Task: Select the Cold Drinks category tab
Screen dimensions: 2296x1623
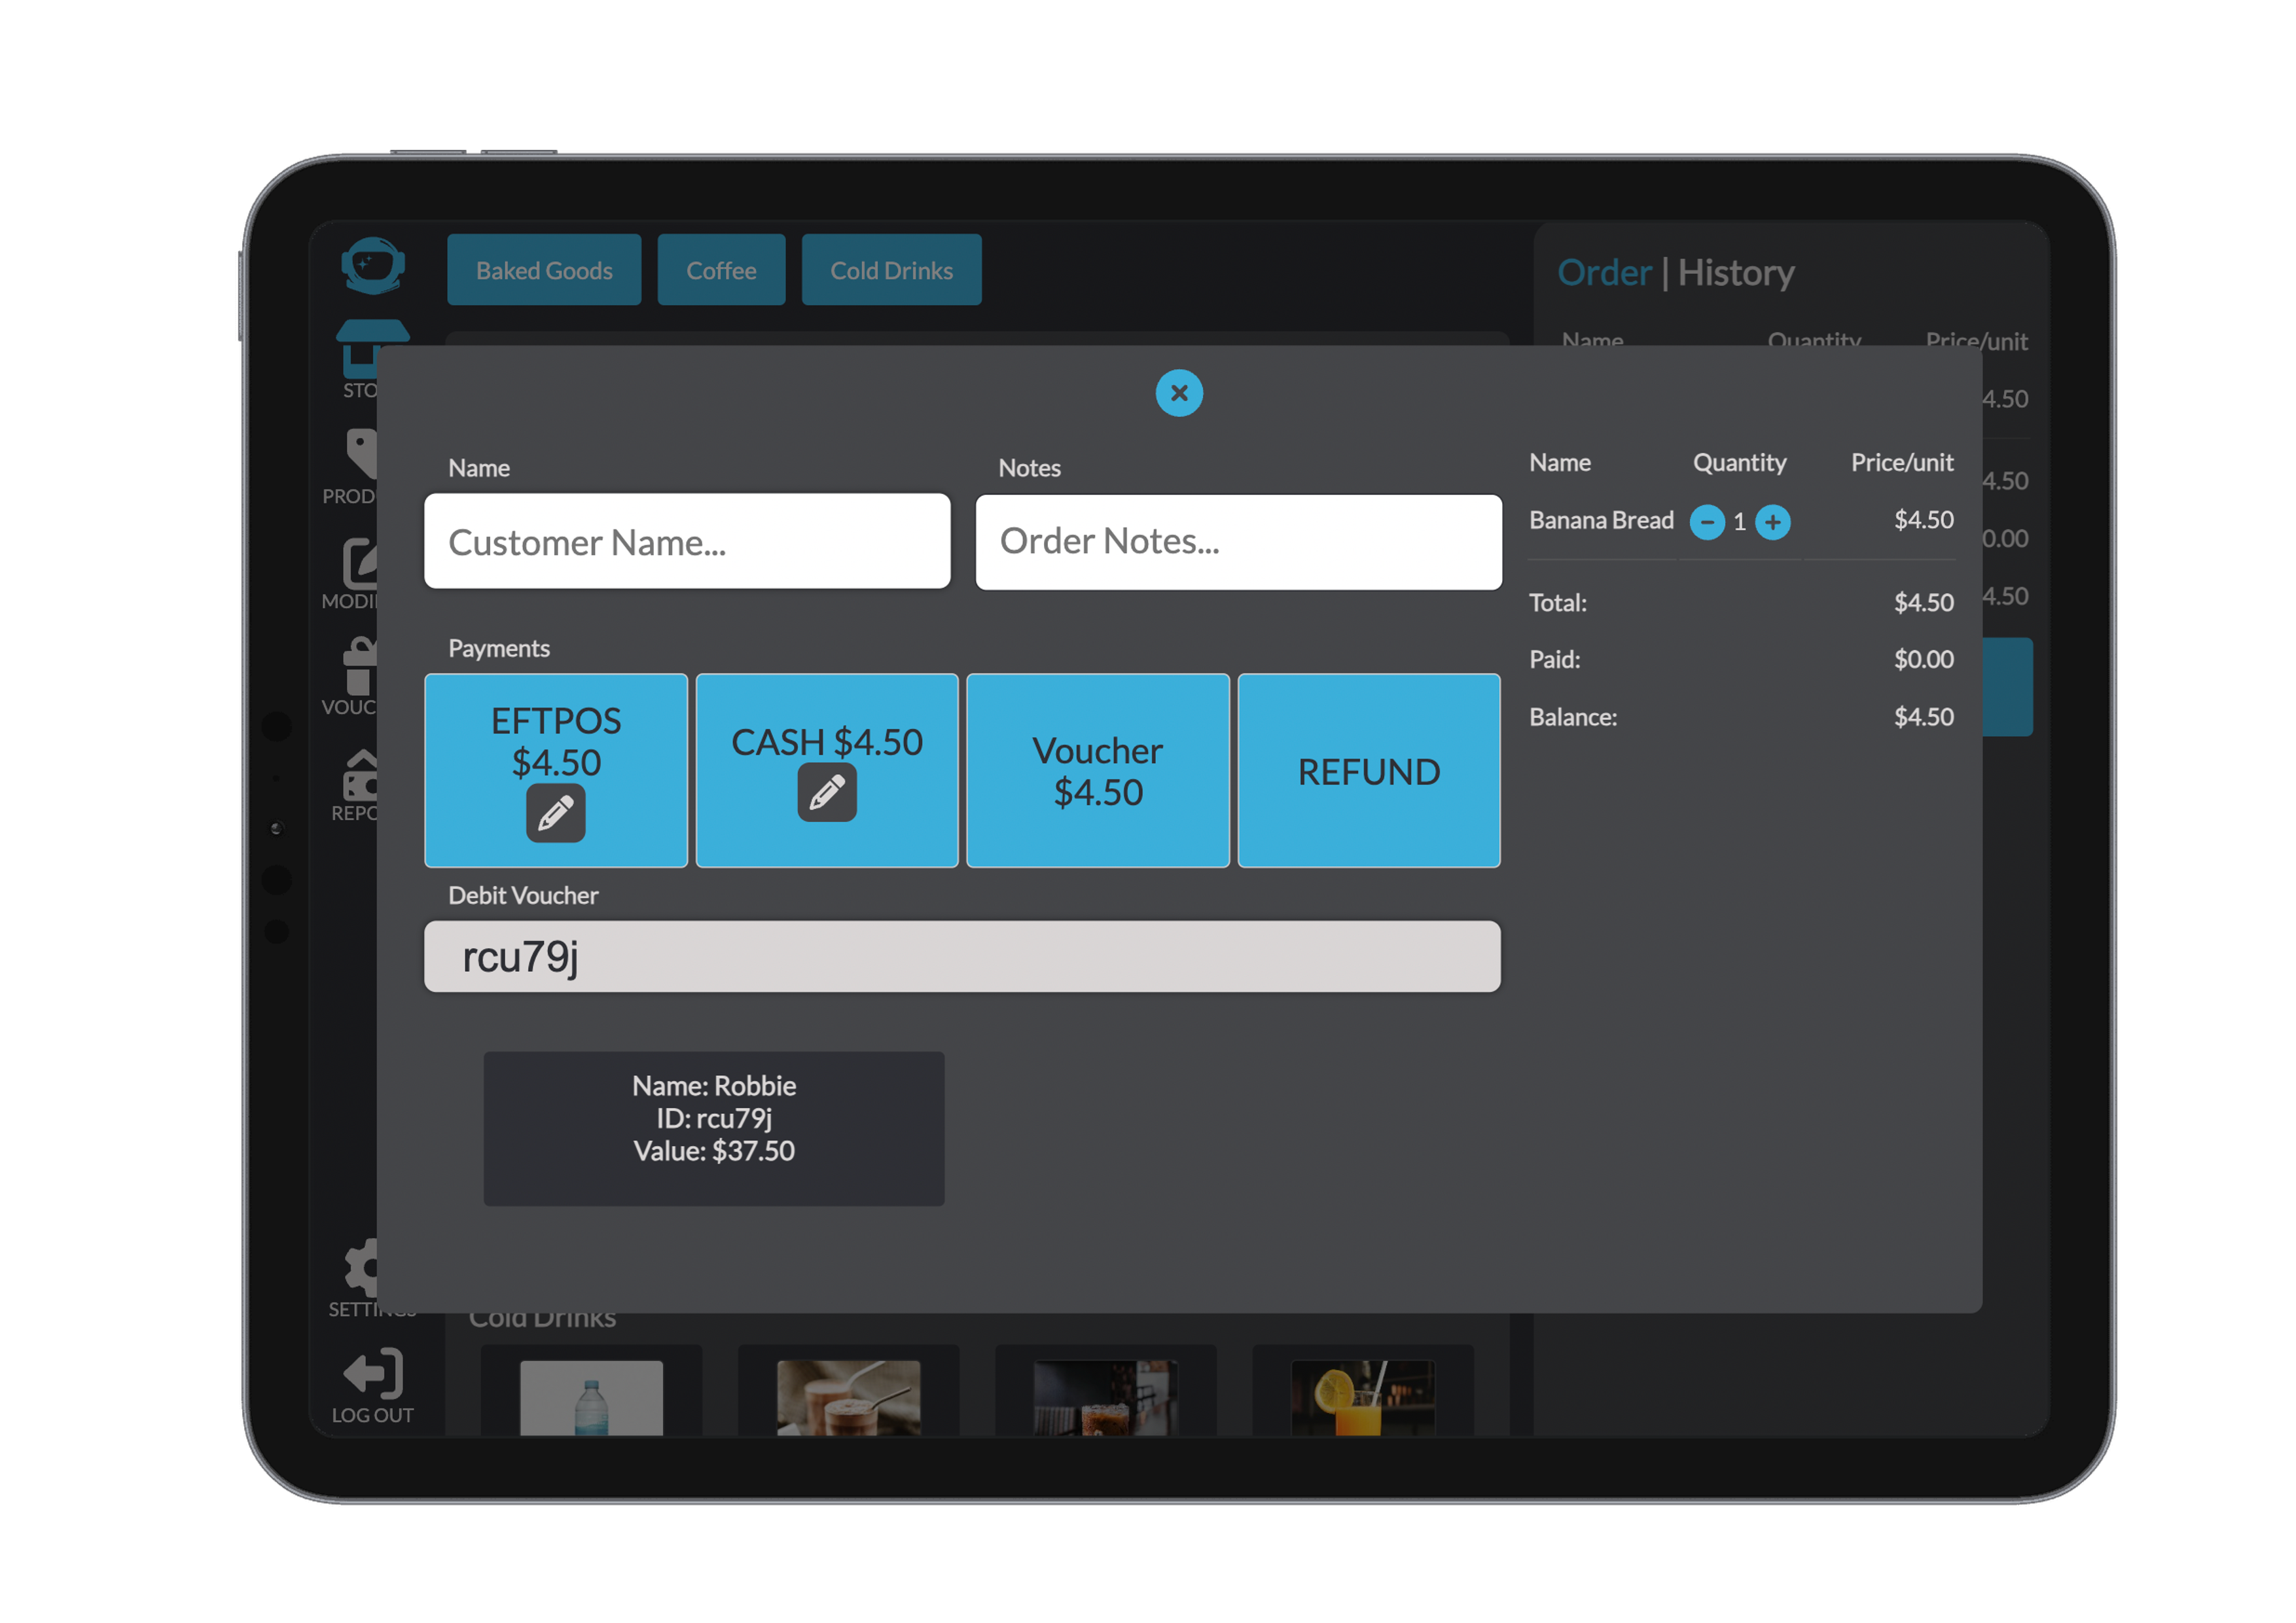Action: tap(891, 270)
